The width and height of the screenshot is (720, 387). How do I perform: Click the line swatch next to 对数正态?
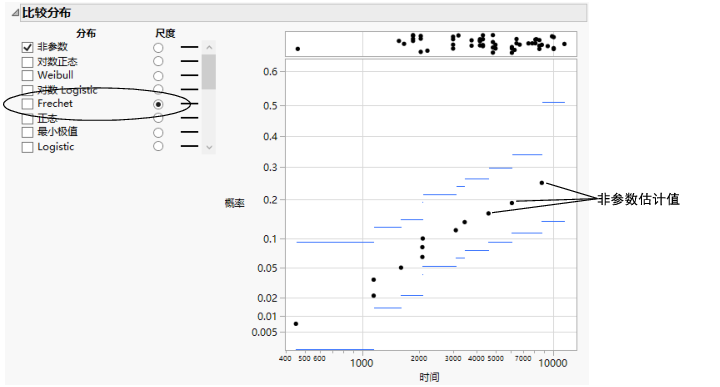(190, 61)
